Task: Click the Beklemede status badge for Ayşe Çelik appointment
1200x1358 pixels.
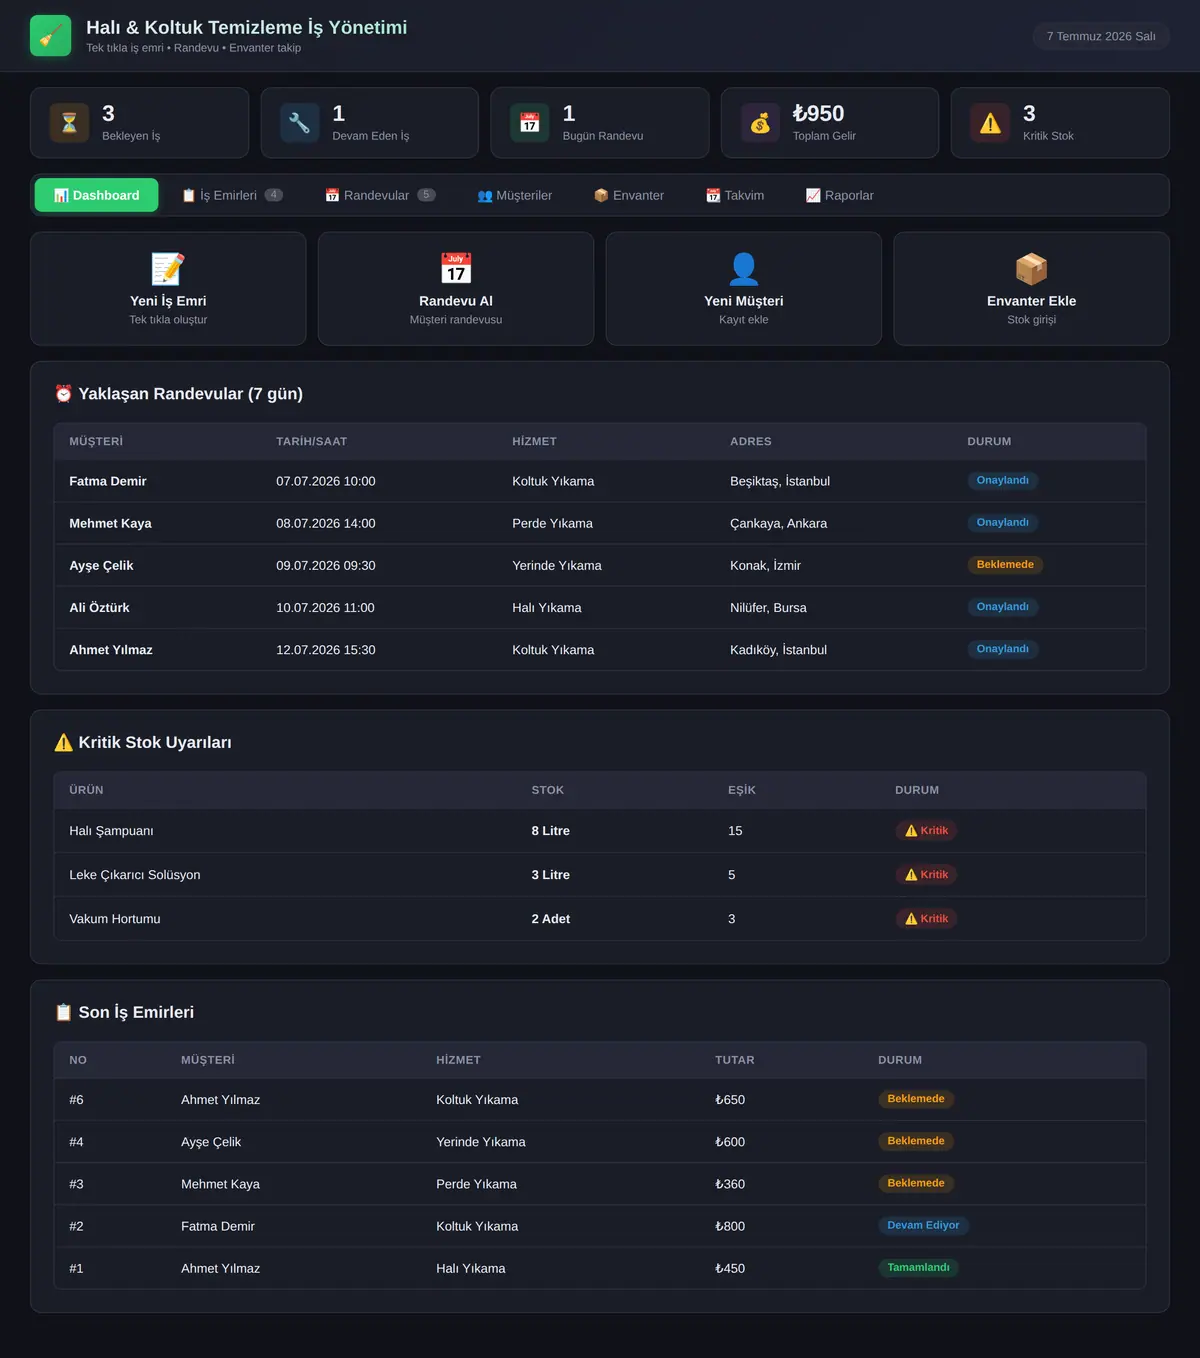Action: pyautogui.click(x=1005, y=565)
